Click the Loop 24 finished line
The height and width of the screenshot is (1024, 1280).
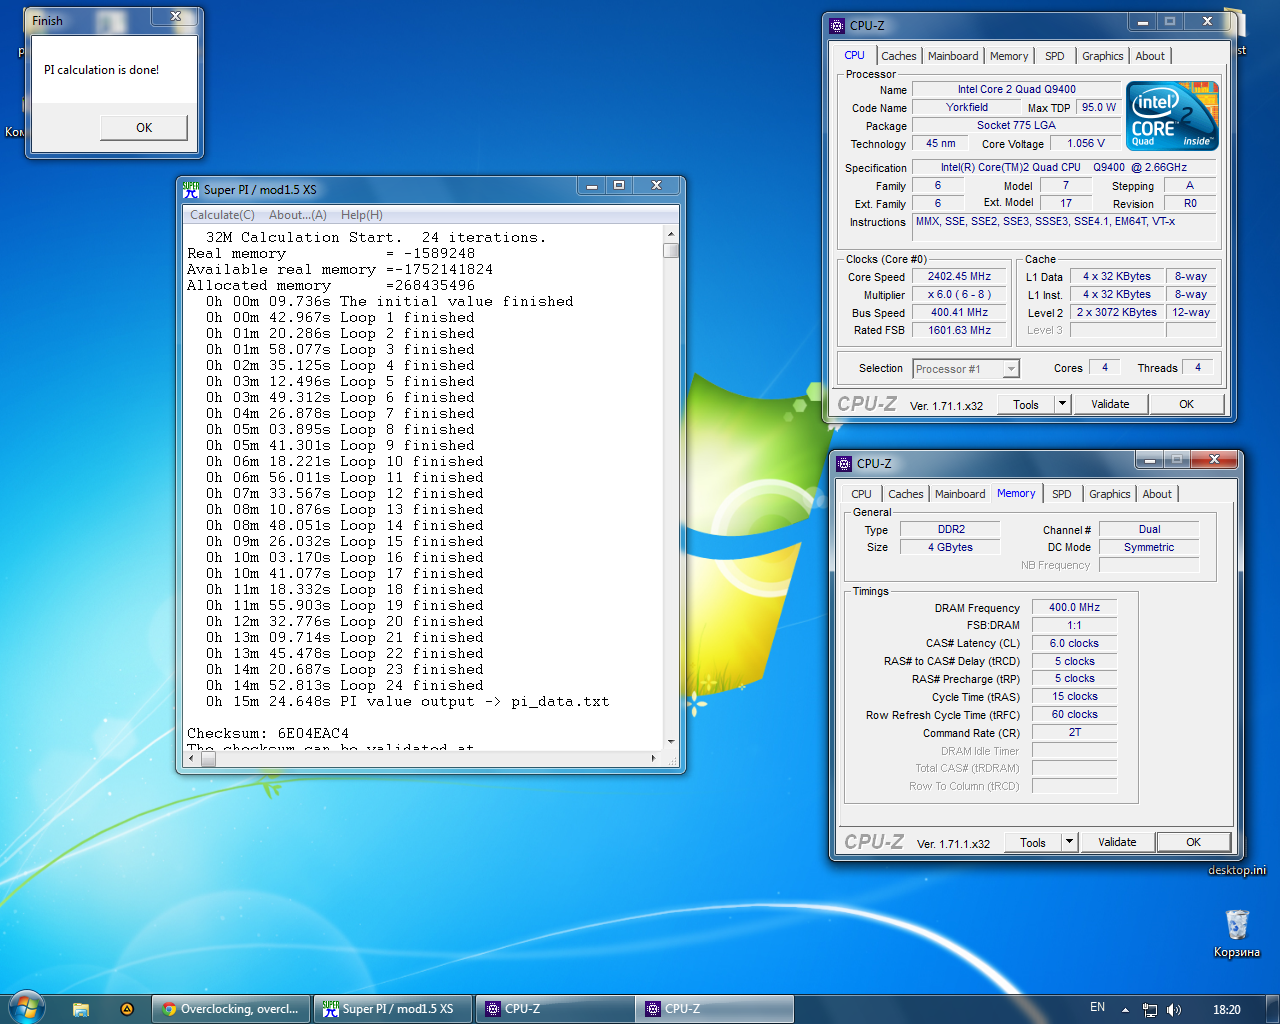pyautogui.click(x=344, y=686)
